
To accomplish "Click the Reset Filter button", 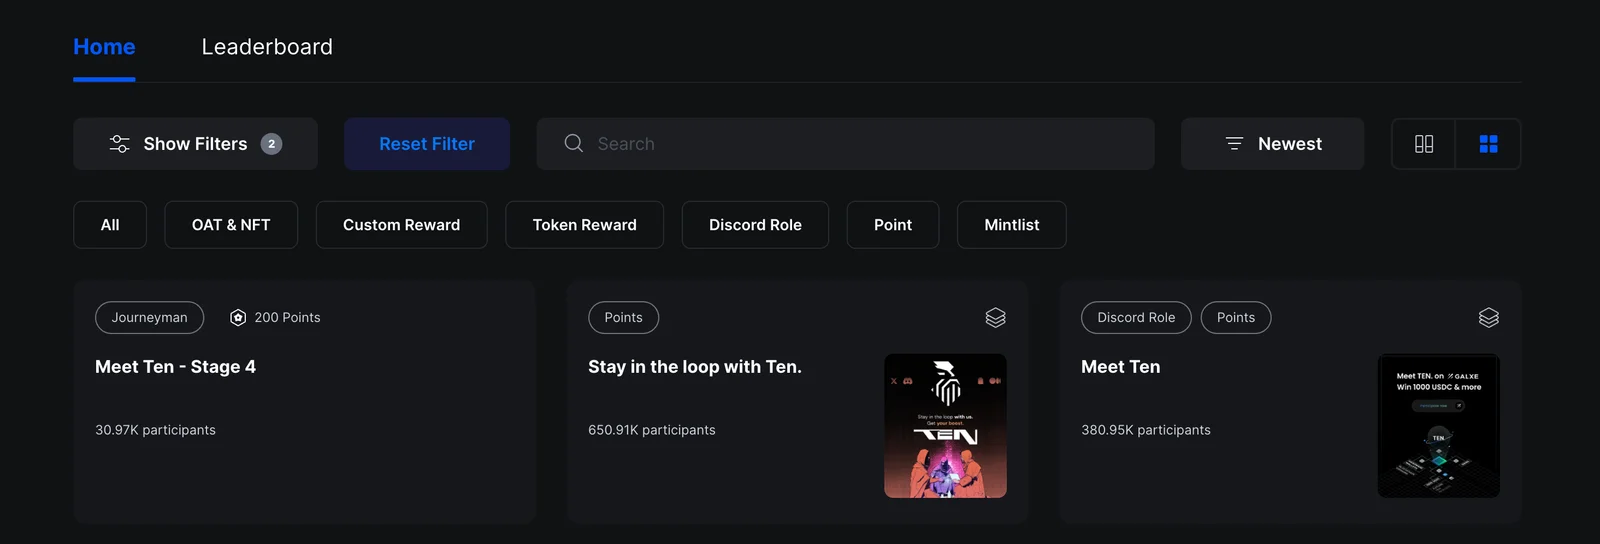I will pos(427,144).
